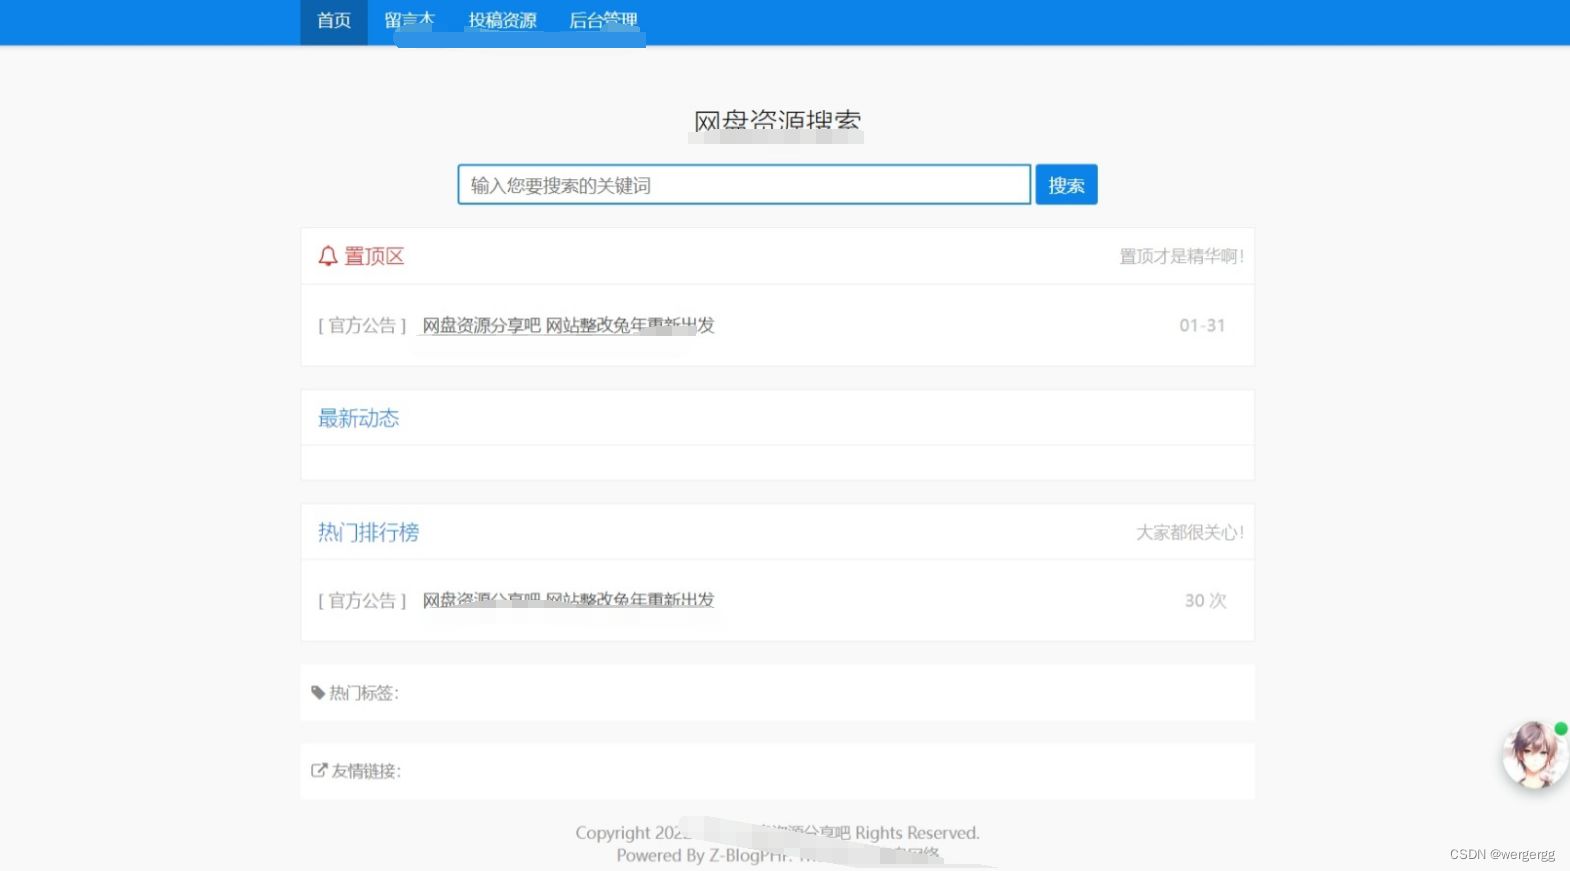This screenshot has height=871, width=1570.
Task: Click the external-link icon beside 友情链接
Action: 319,770
